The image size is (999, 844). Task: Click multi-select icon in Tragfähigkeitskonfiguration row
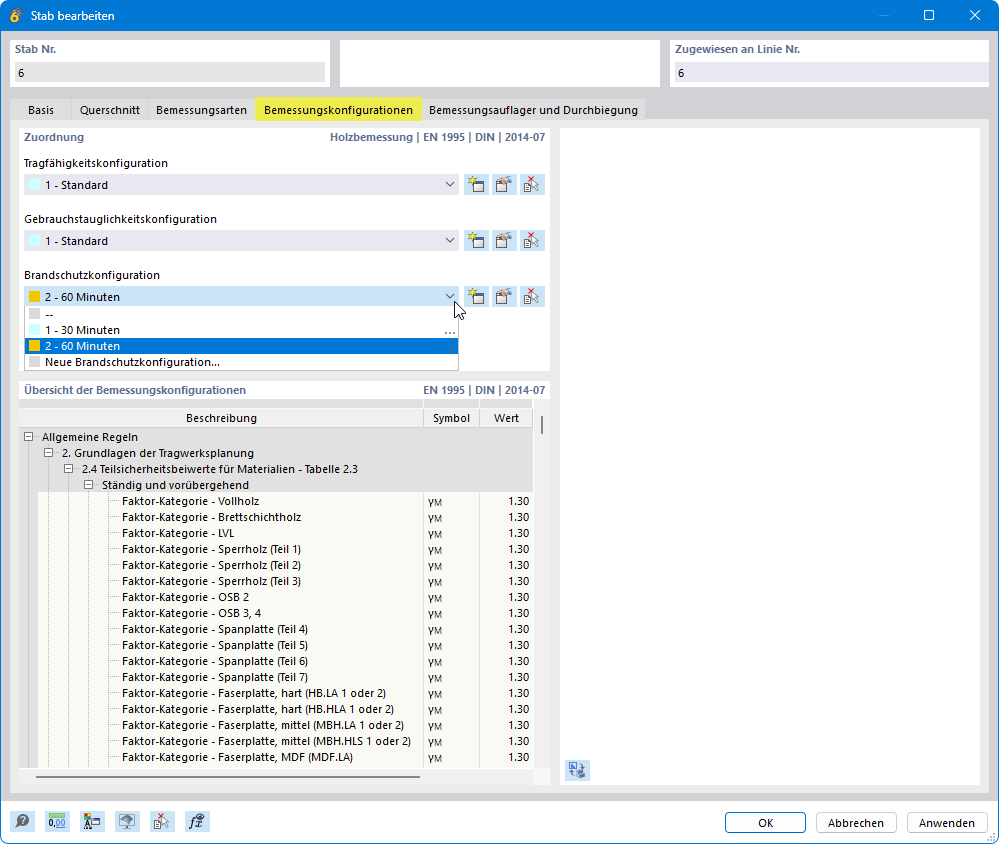(531, 185)
